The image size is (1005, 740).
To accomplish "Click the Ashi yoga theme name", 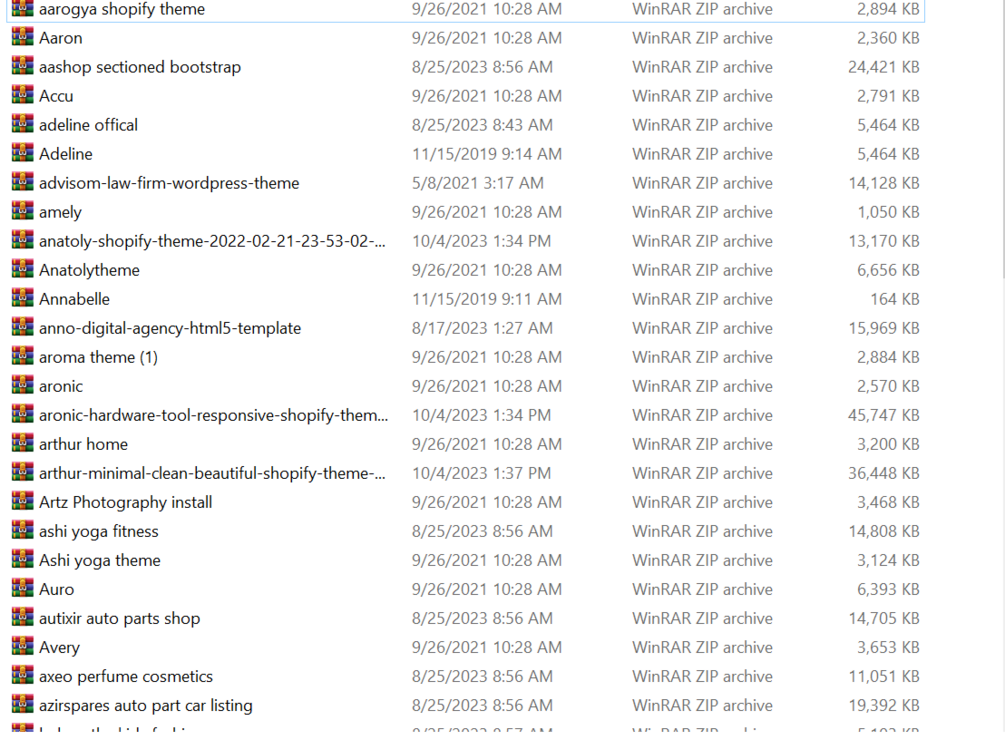I will (100, 561).
